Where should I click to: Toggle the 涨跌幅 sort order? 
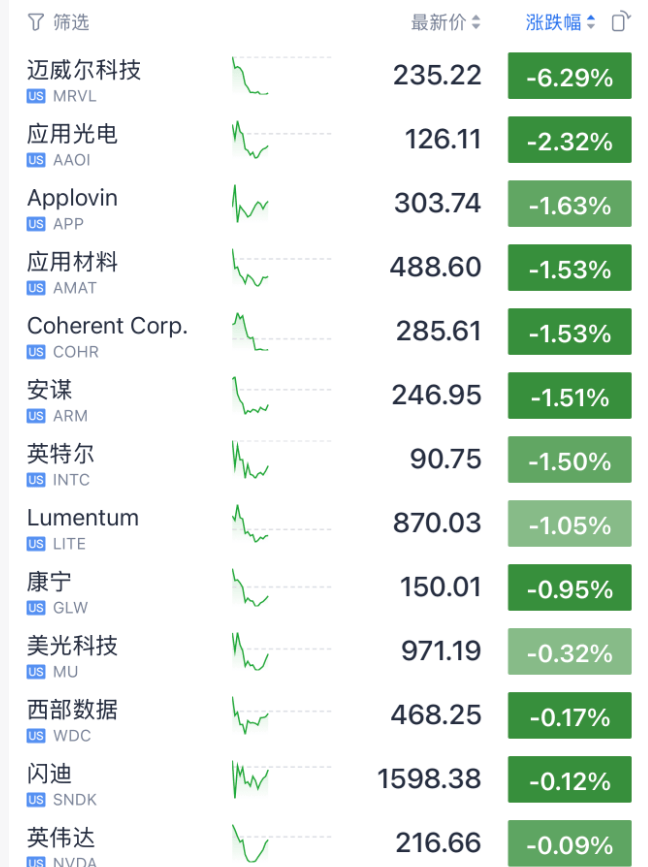[560, 22]
